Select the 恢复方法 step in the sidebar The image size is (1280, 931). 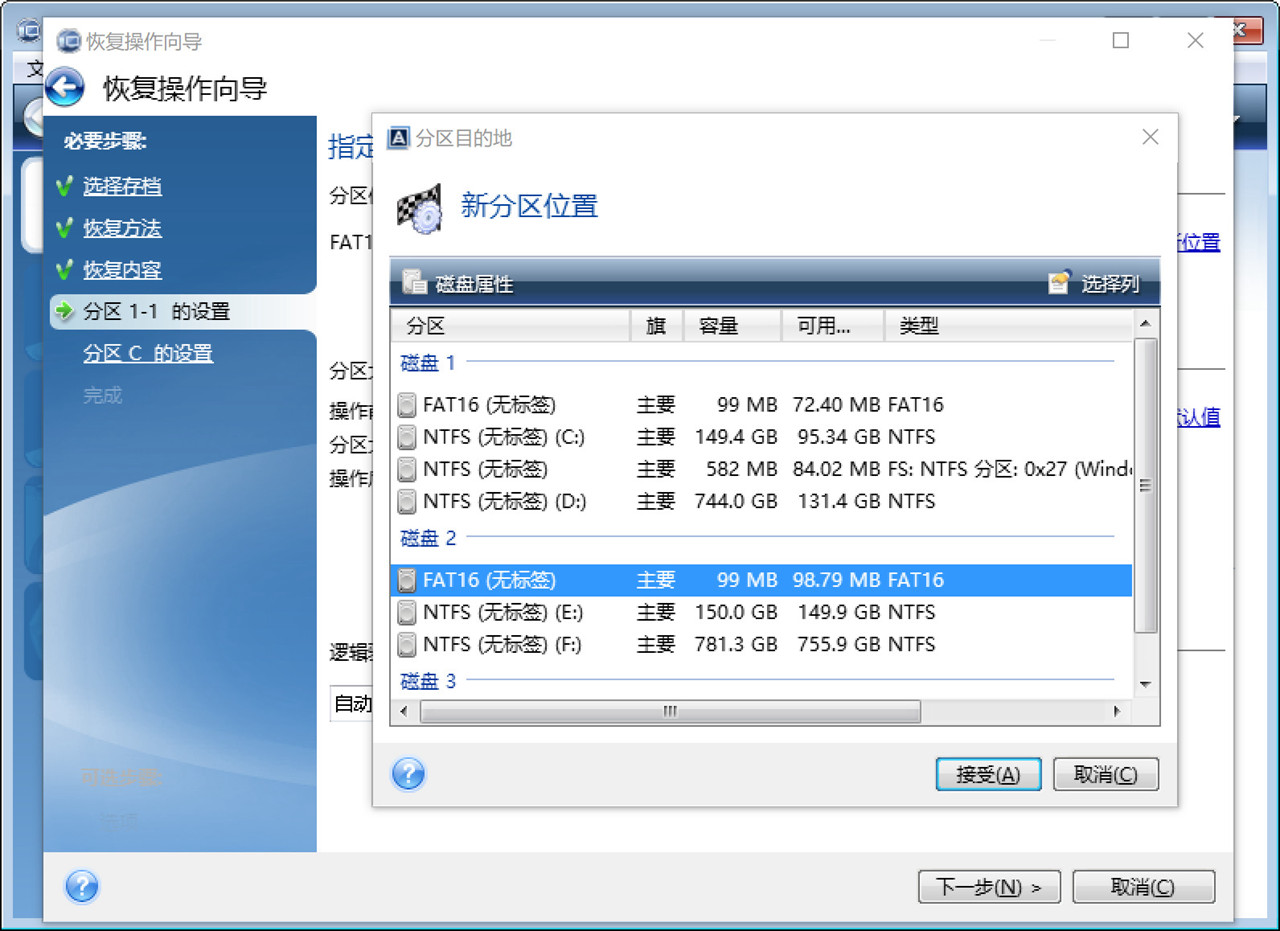click(122, 227)
